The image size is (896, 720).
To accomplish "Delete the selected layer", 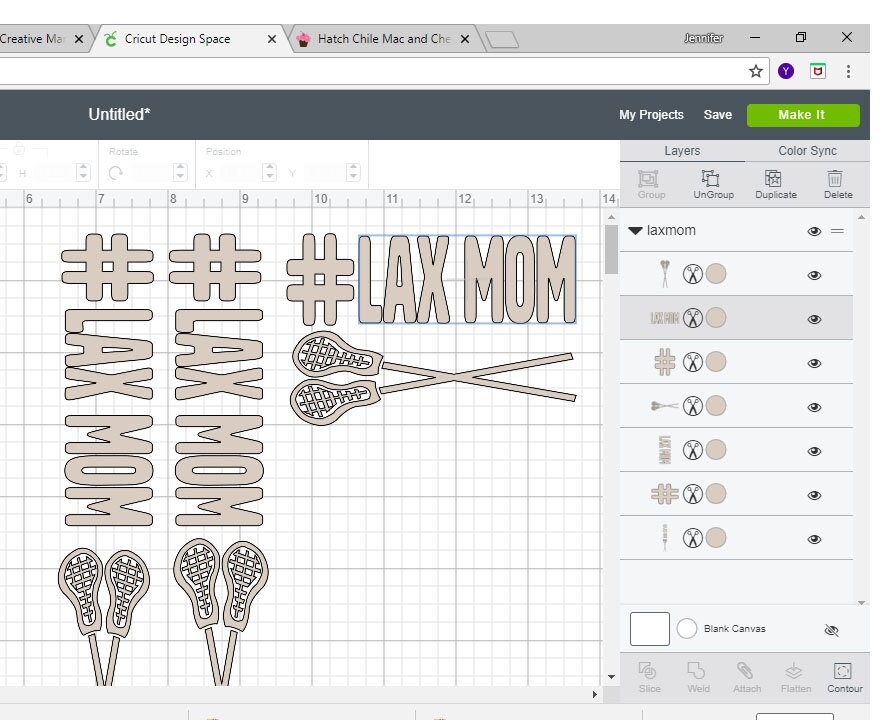I will tap(838, 183).
